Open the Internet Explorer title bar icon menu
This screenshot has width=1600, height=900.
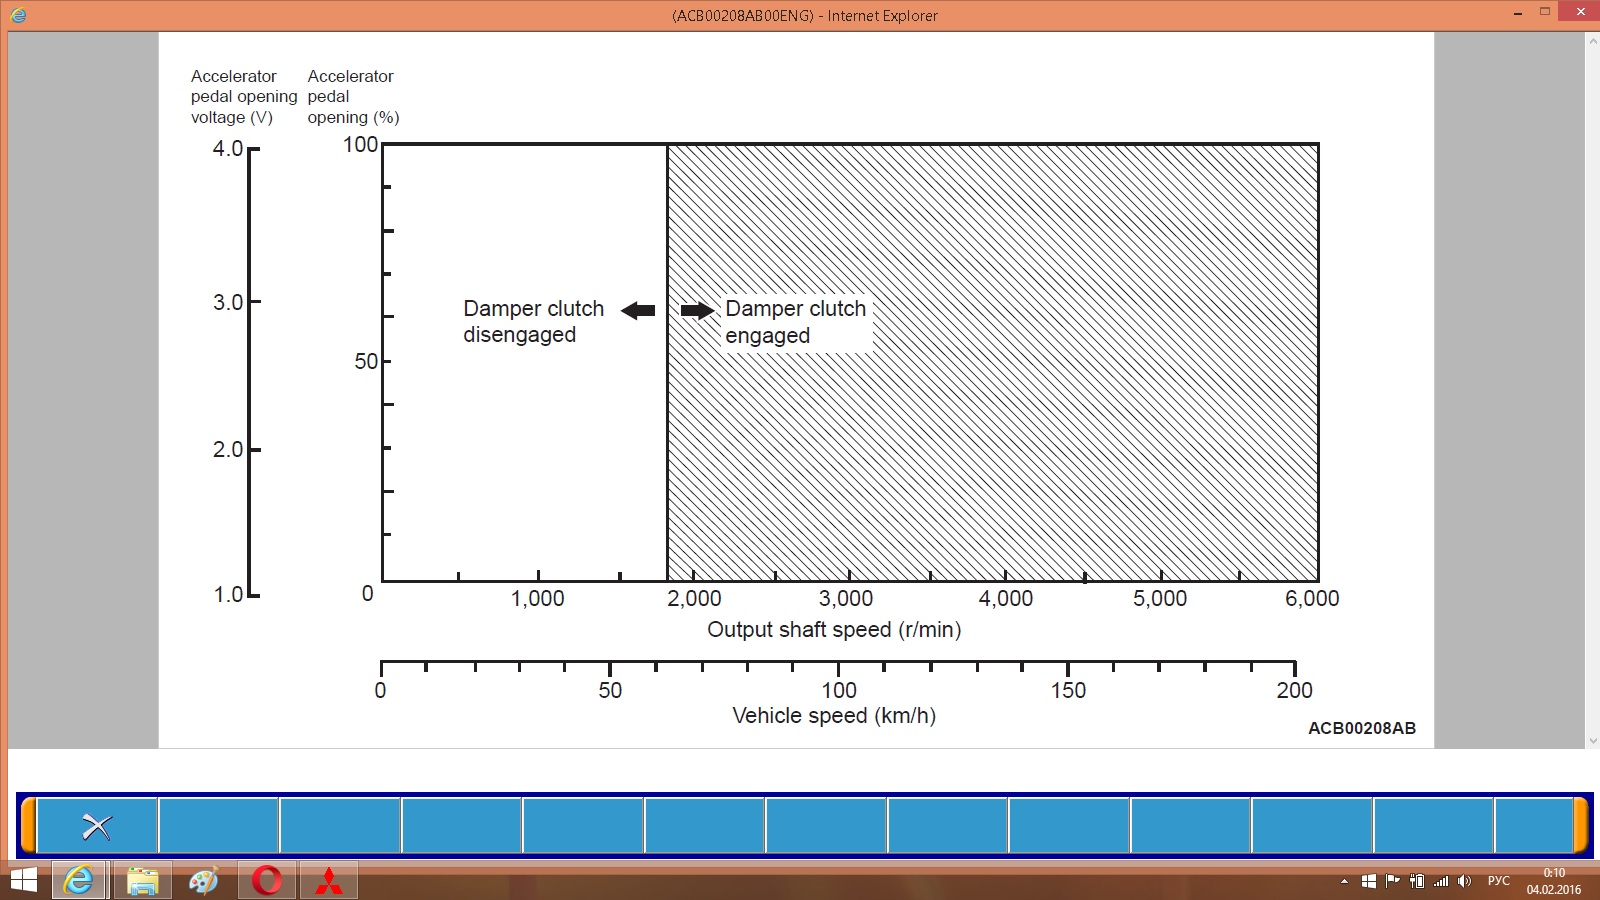(x=18, y=15)
